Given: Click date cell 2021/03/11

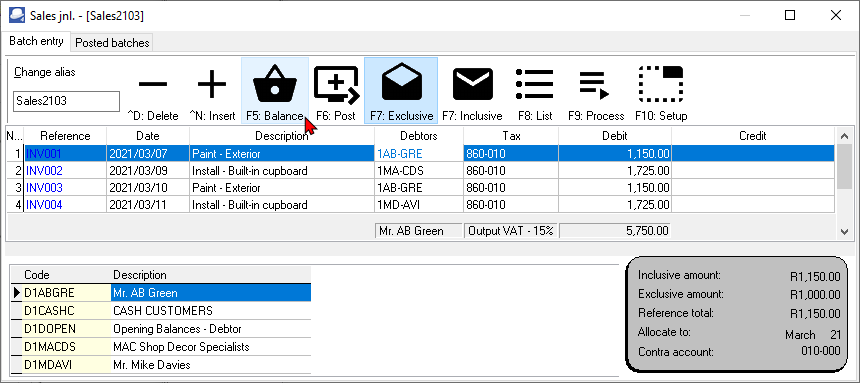Looking at the screenshot, I should tap(148, 205).
